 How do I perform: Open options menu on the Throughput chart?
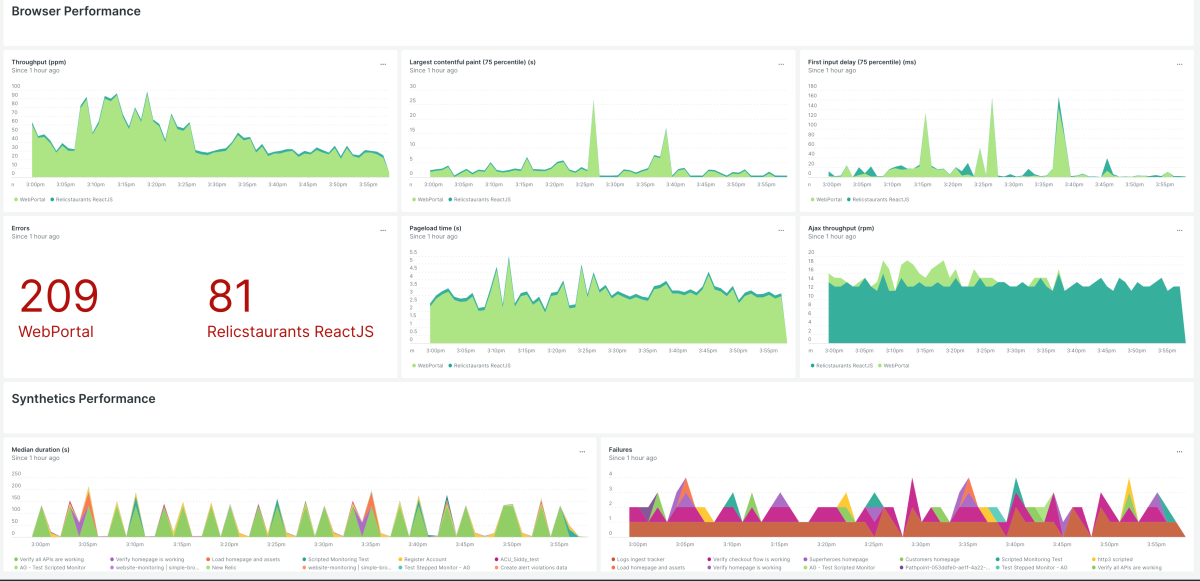click(383, 63)
